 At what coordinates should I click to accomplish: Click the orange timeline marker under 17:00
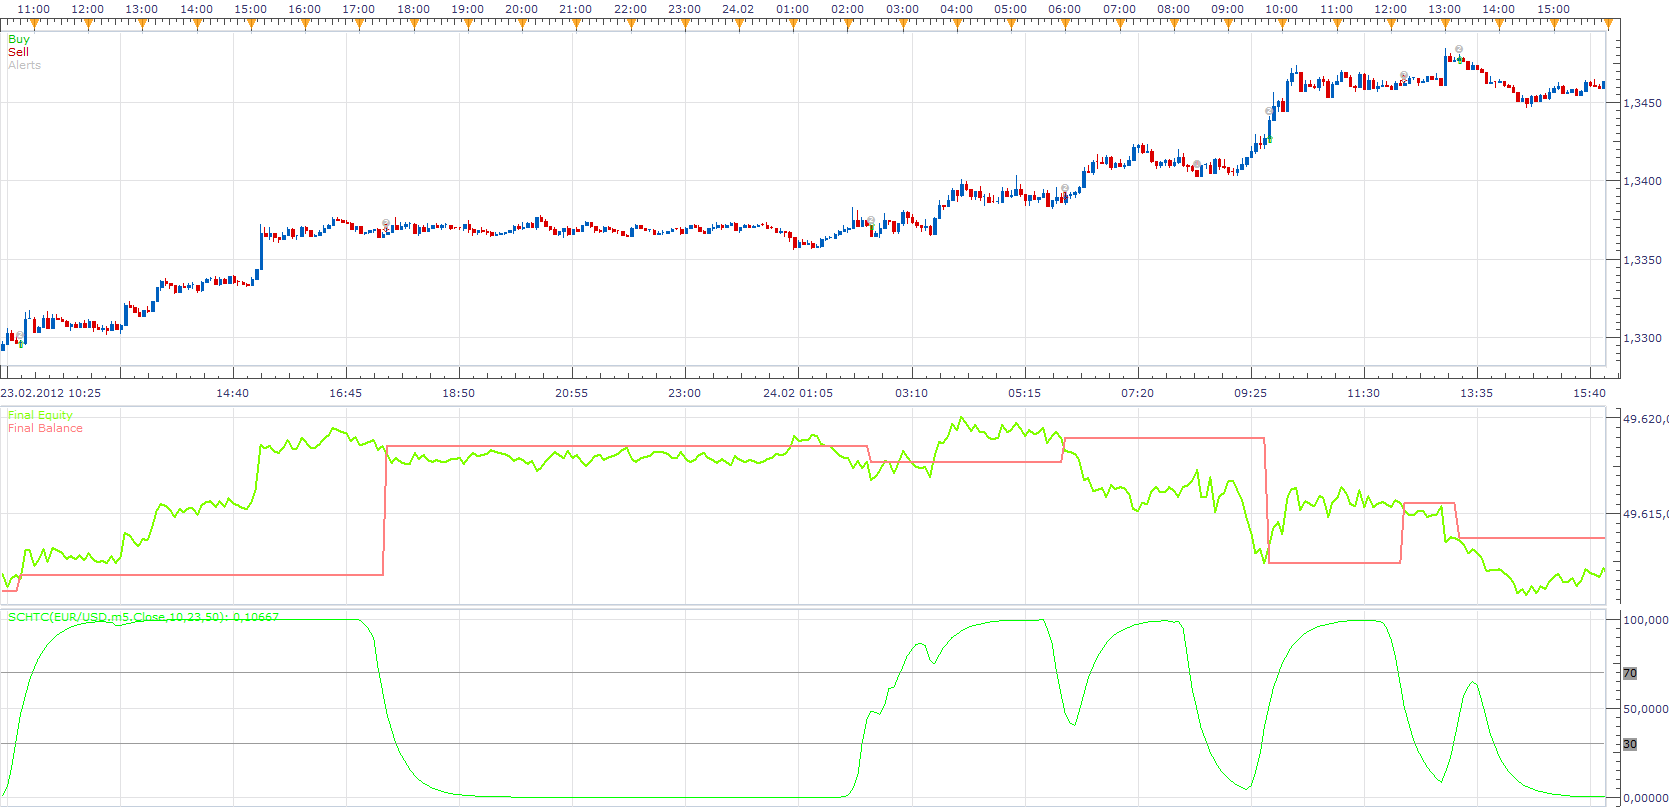pyautogui.click(x=358, y=25)
